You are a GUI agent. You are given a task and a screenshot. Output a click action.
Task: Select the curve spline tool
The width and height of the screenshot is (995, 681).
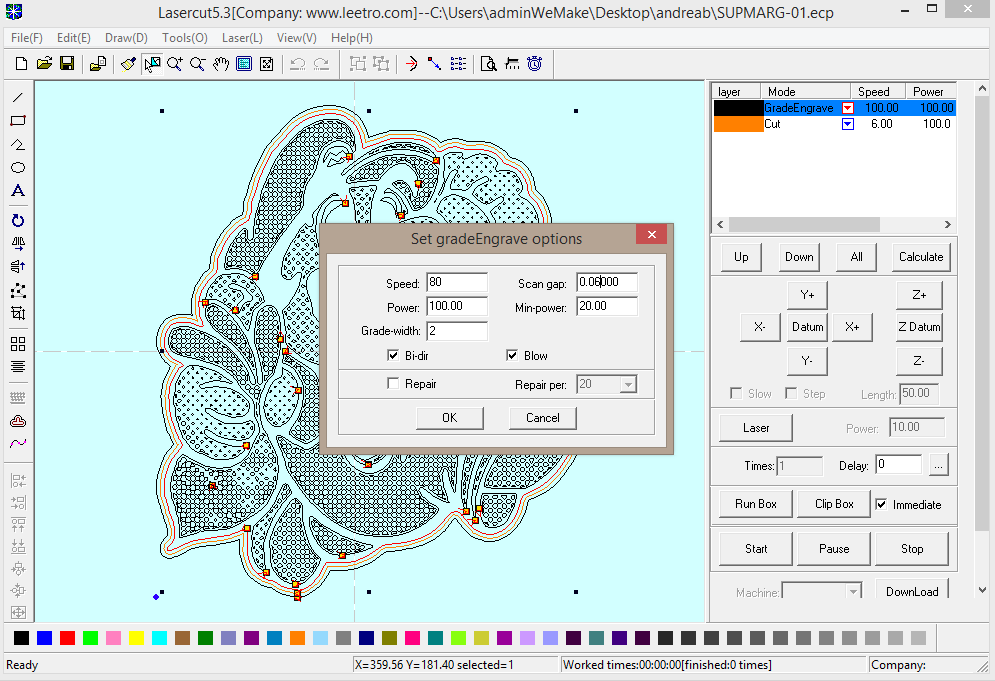pos(18,444)
